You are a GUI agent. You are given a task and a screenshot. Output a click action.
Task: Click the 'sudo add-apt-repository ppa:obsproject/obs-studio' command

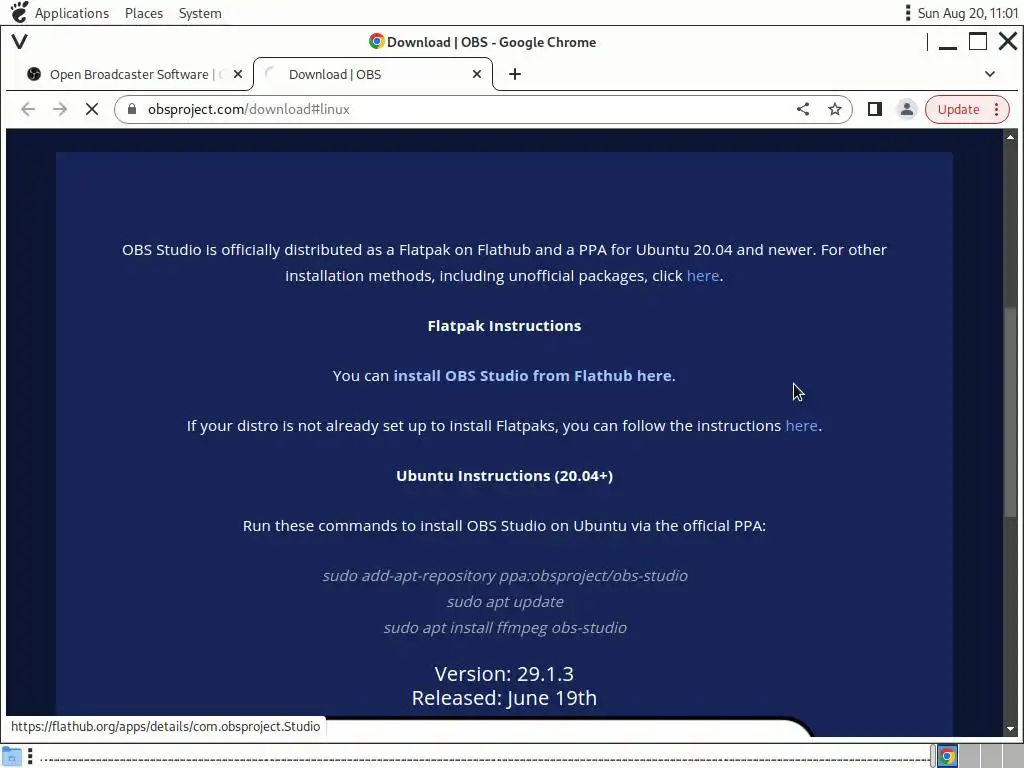pyautogui.click(x=505, y=575)
